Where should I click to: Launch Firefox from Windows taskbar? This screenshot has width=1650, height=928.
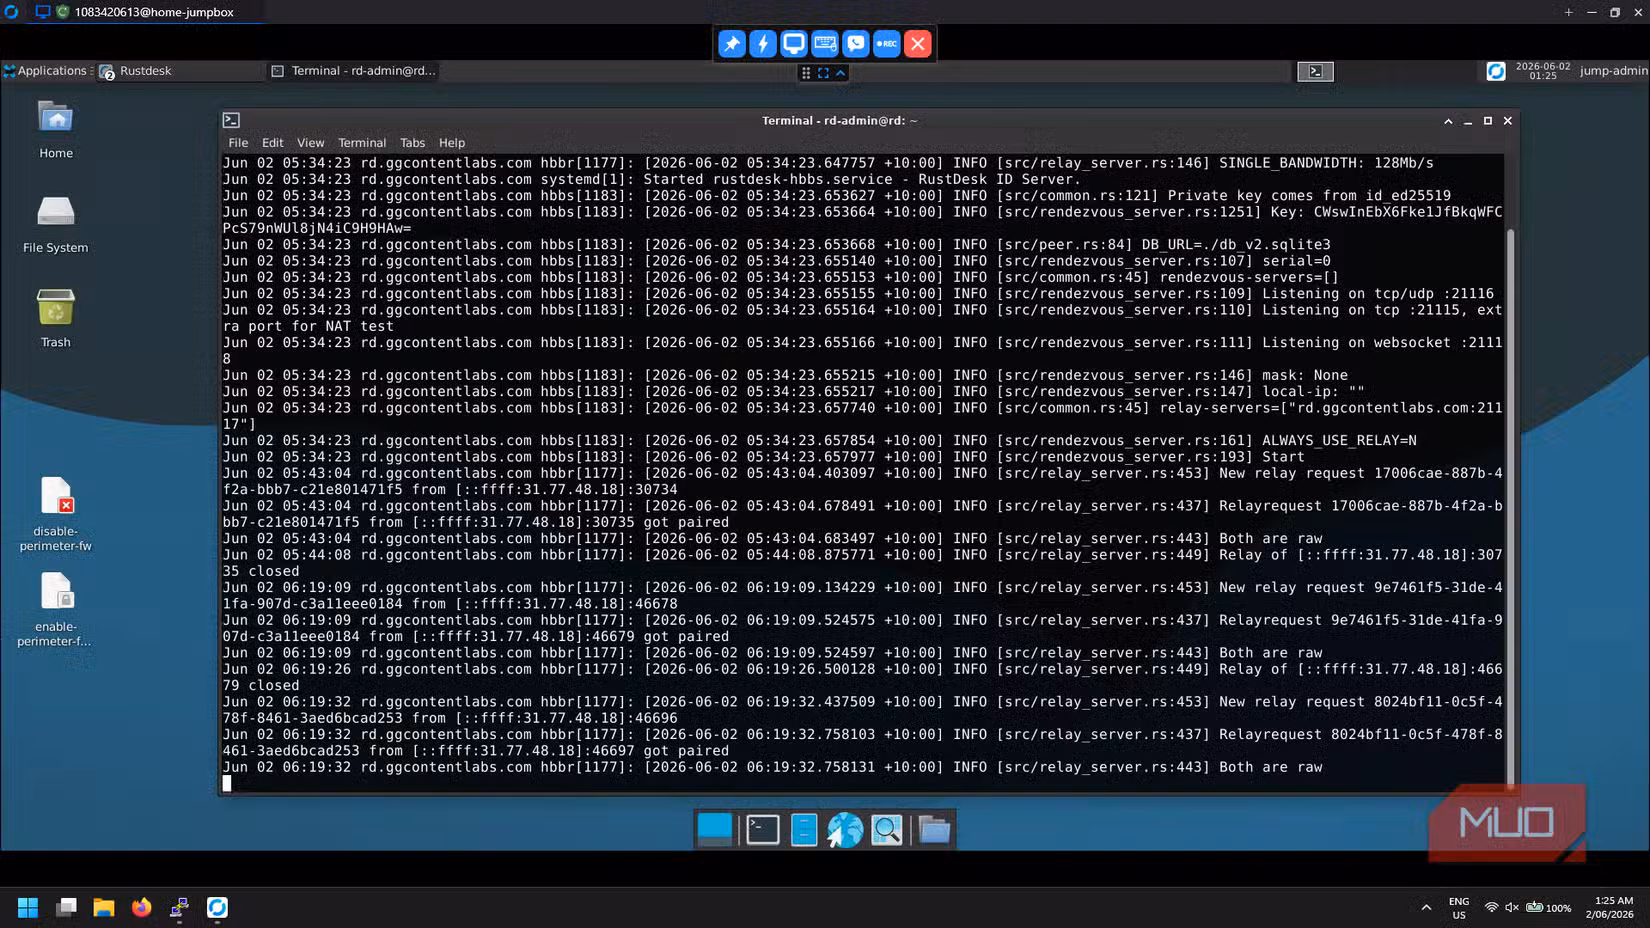142,908
